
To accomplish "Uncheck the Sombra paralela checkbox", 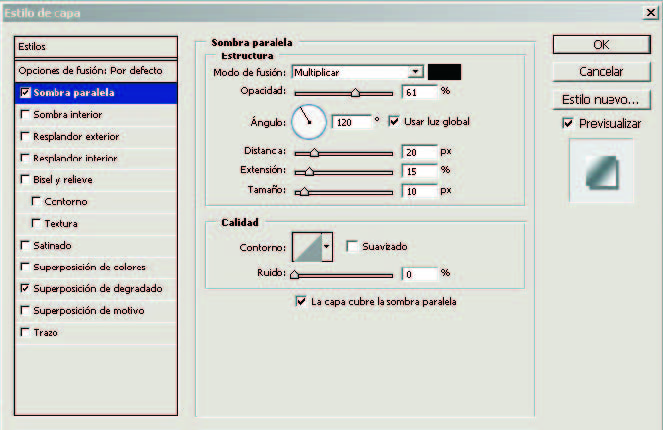I will click(25, 93).
